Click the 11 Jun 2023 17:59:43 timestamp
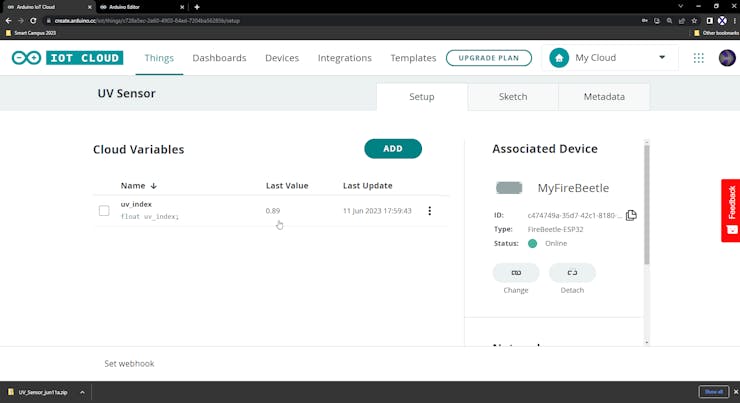Viewport: 740px width, 403px height. click(377, 210)
